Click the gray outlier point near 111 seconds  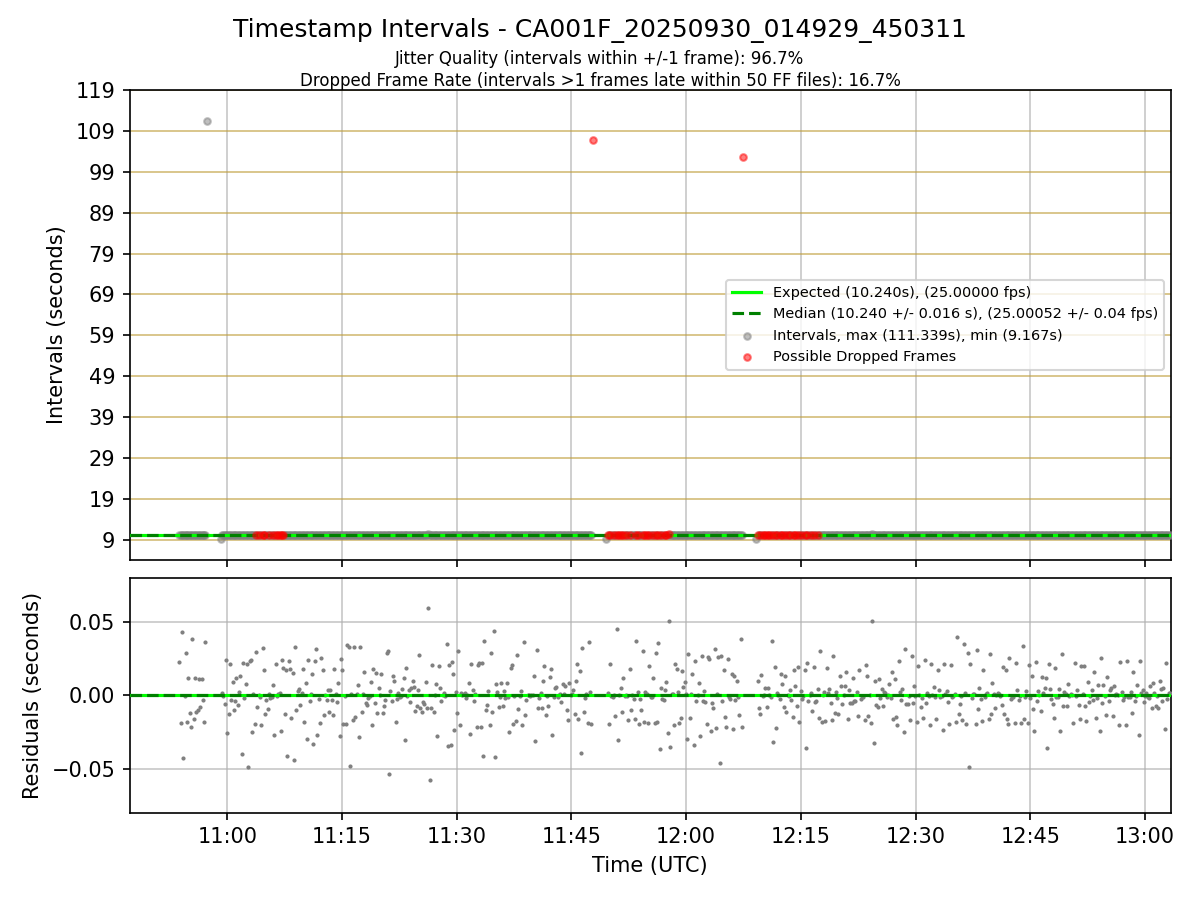point(207,121)
